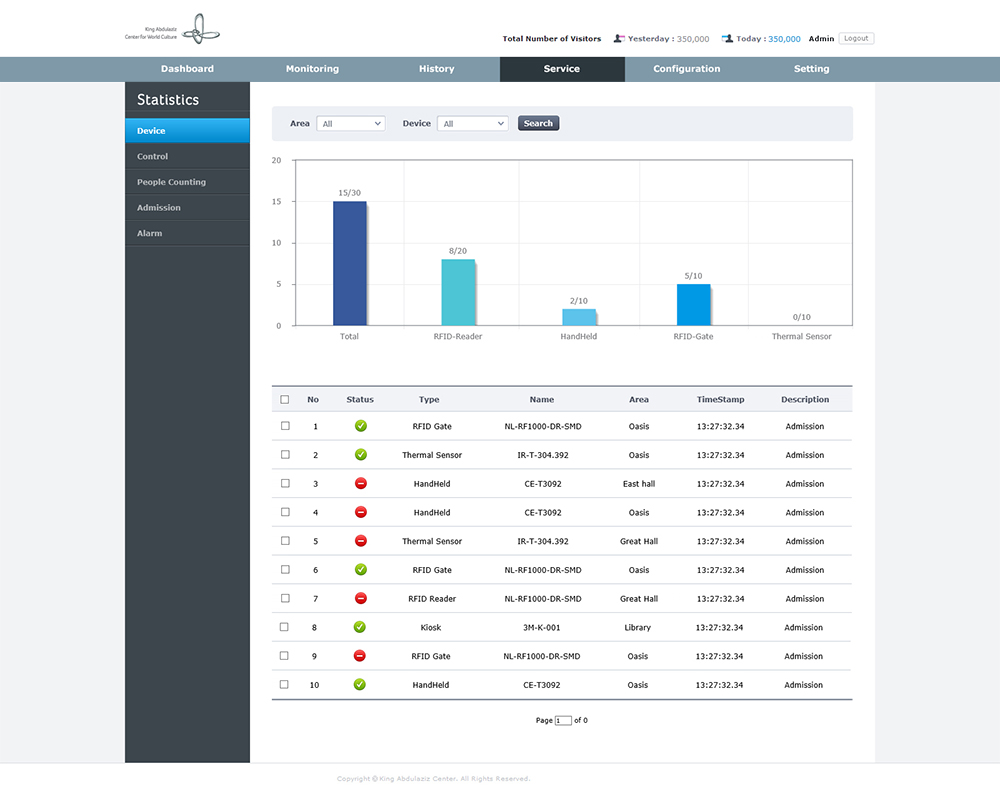Click green status icon for Kiosk row

coord(360,628)
